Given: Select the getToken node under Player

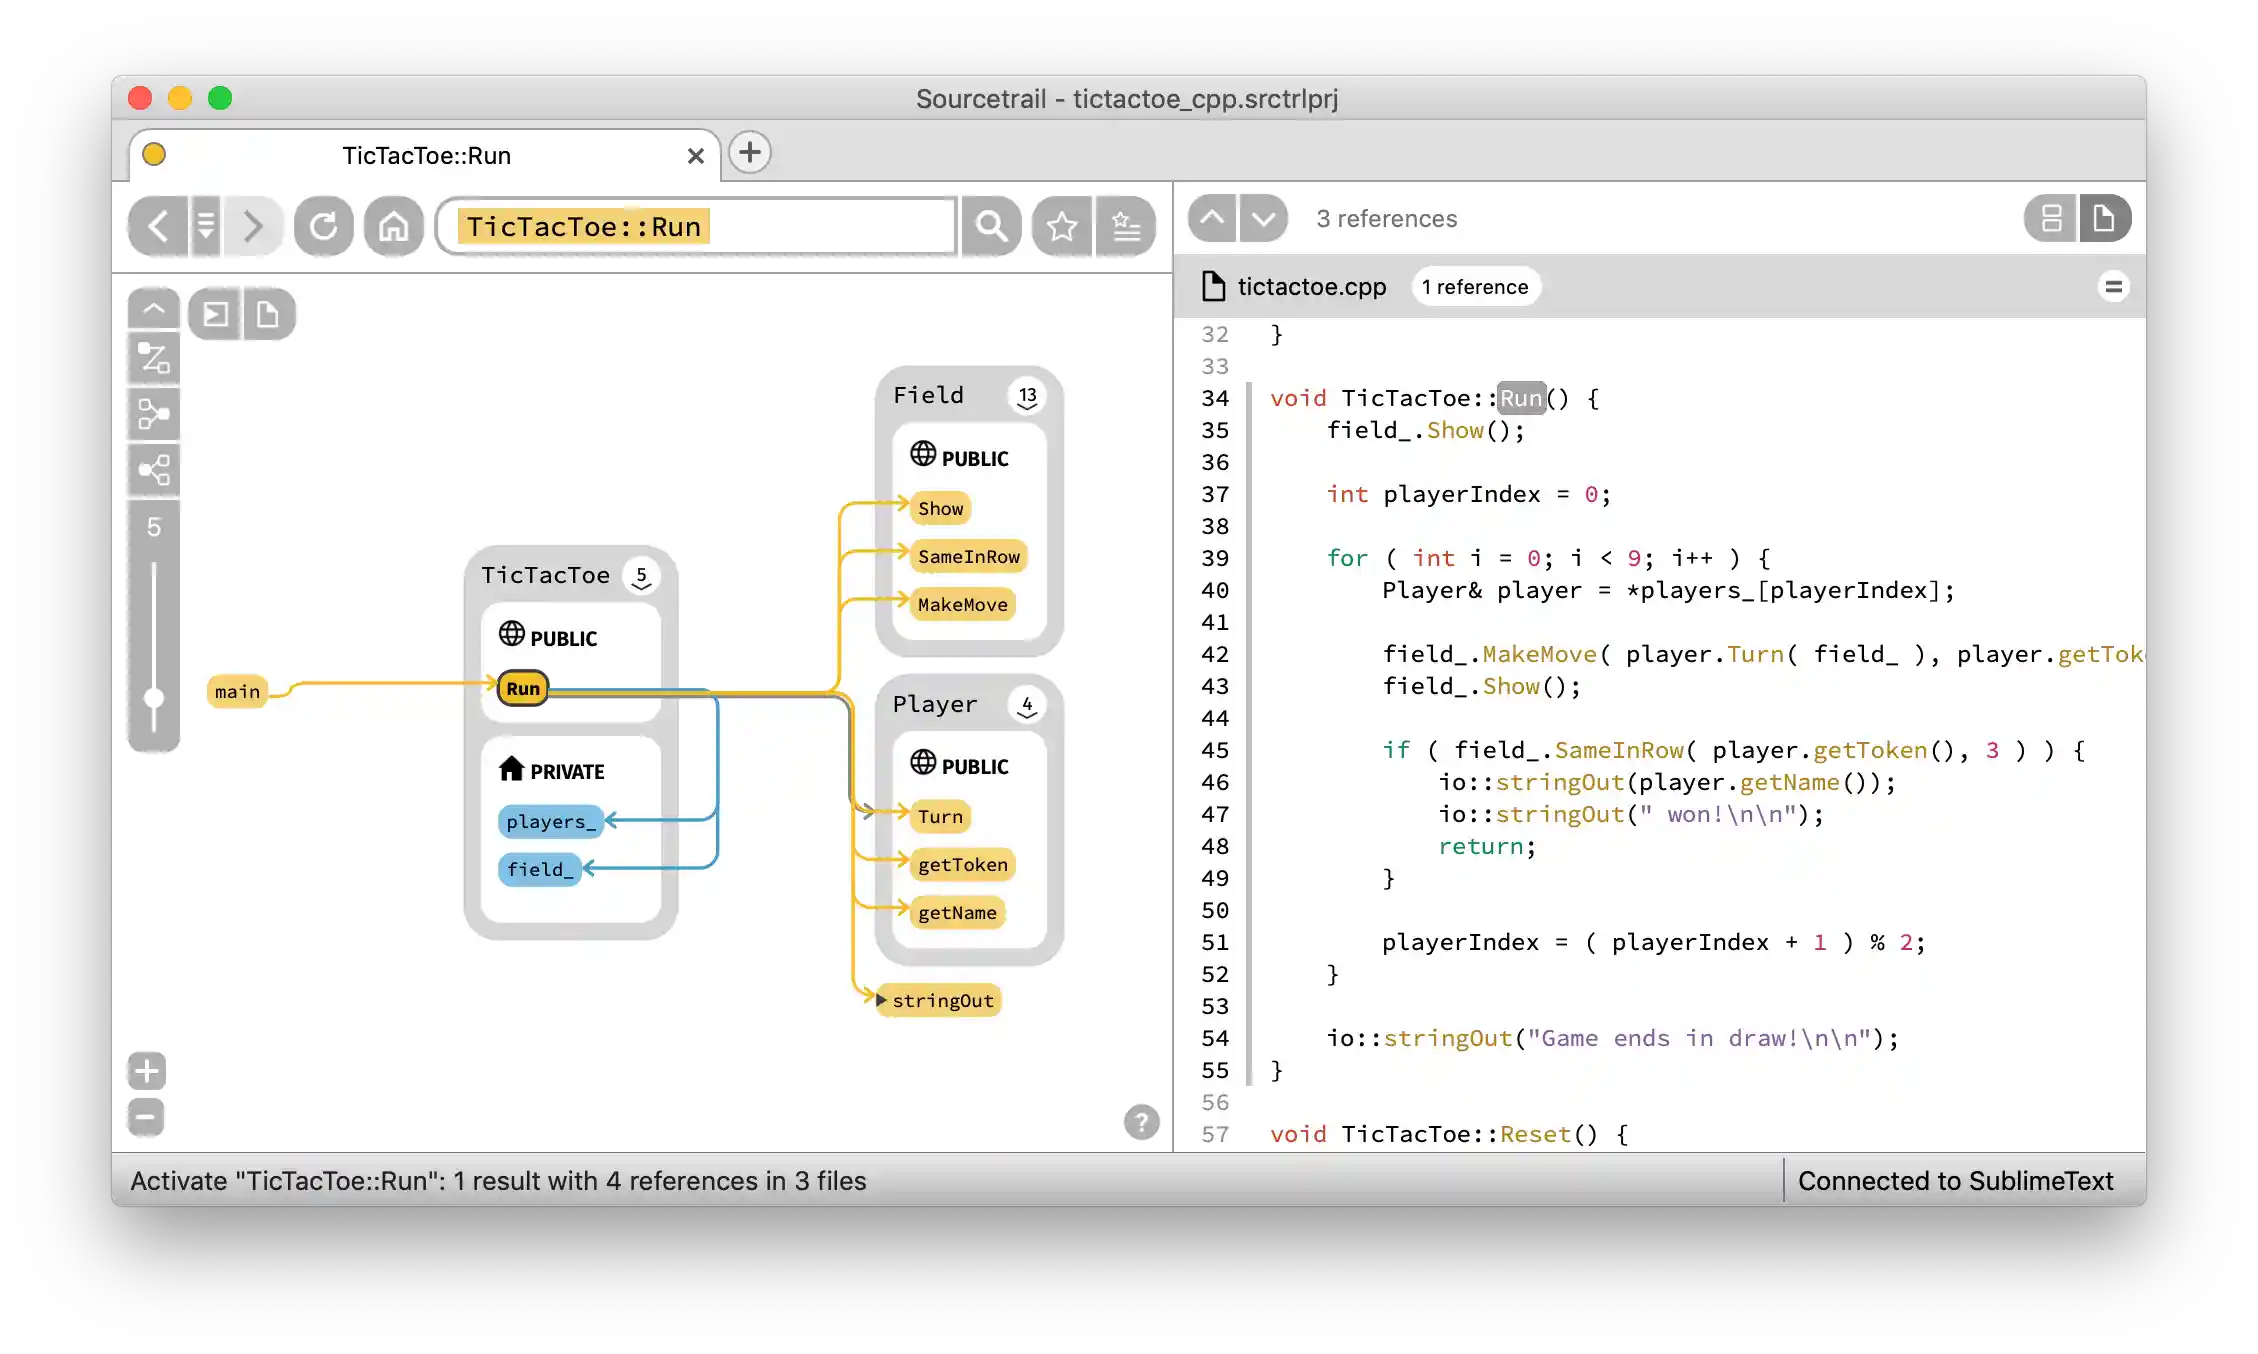Looking at the screenshot, I should coord(961,865).
